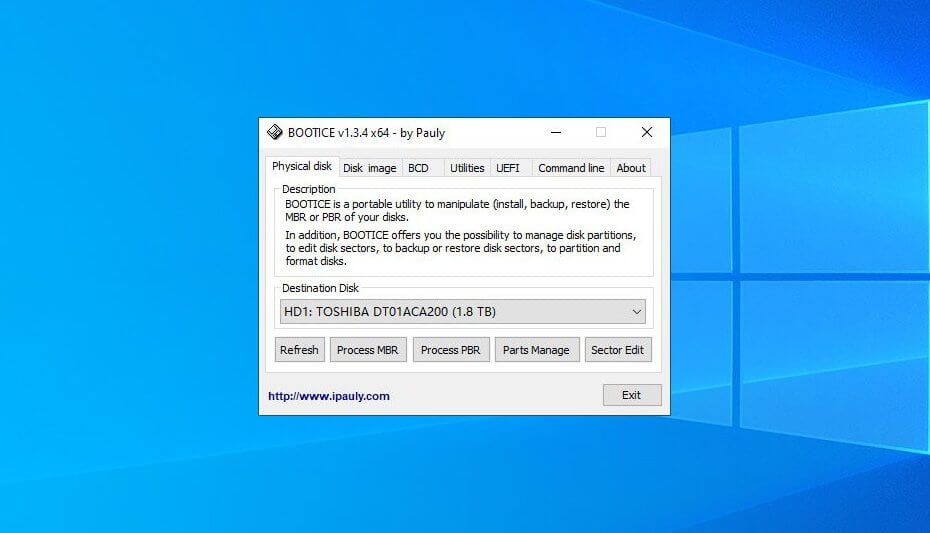Click the 'In addition, BOOTICE offers' paragraph
The image size is (930, 533).
coord(461,248)
